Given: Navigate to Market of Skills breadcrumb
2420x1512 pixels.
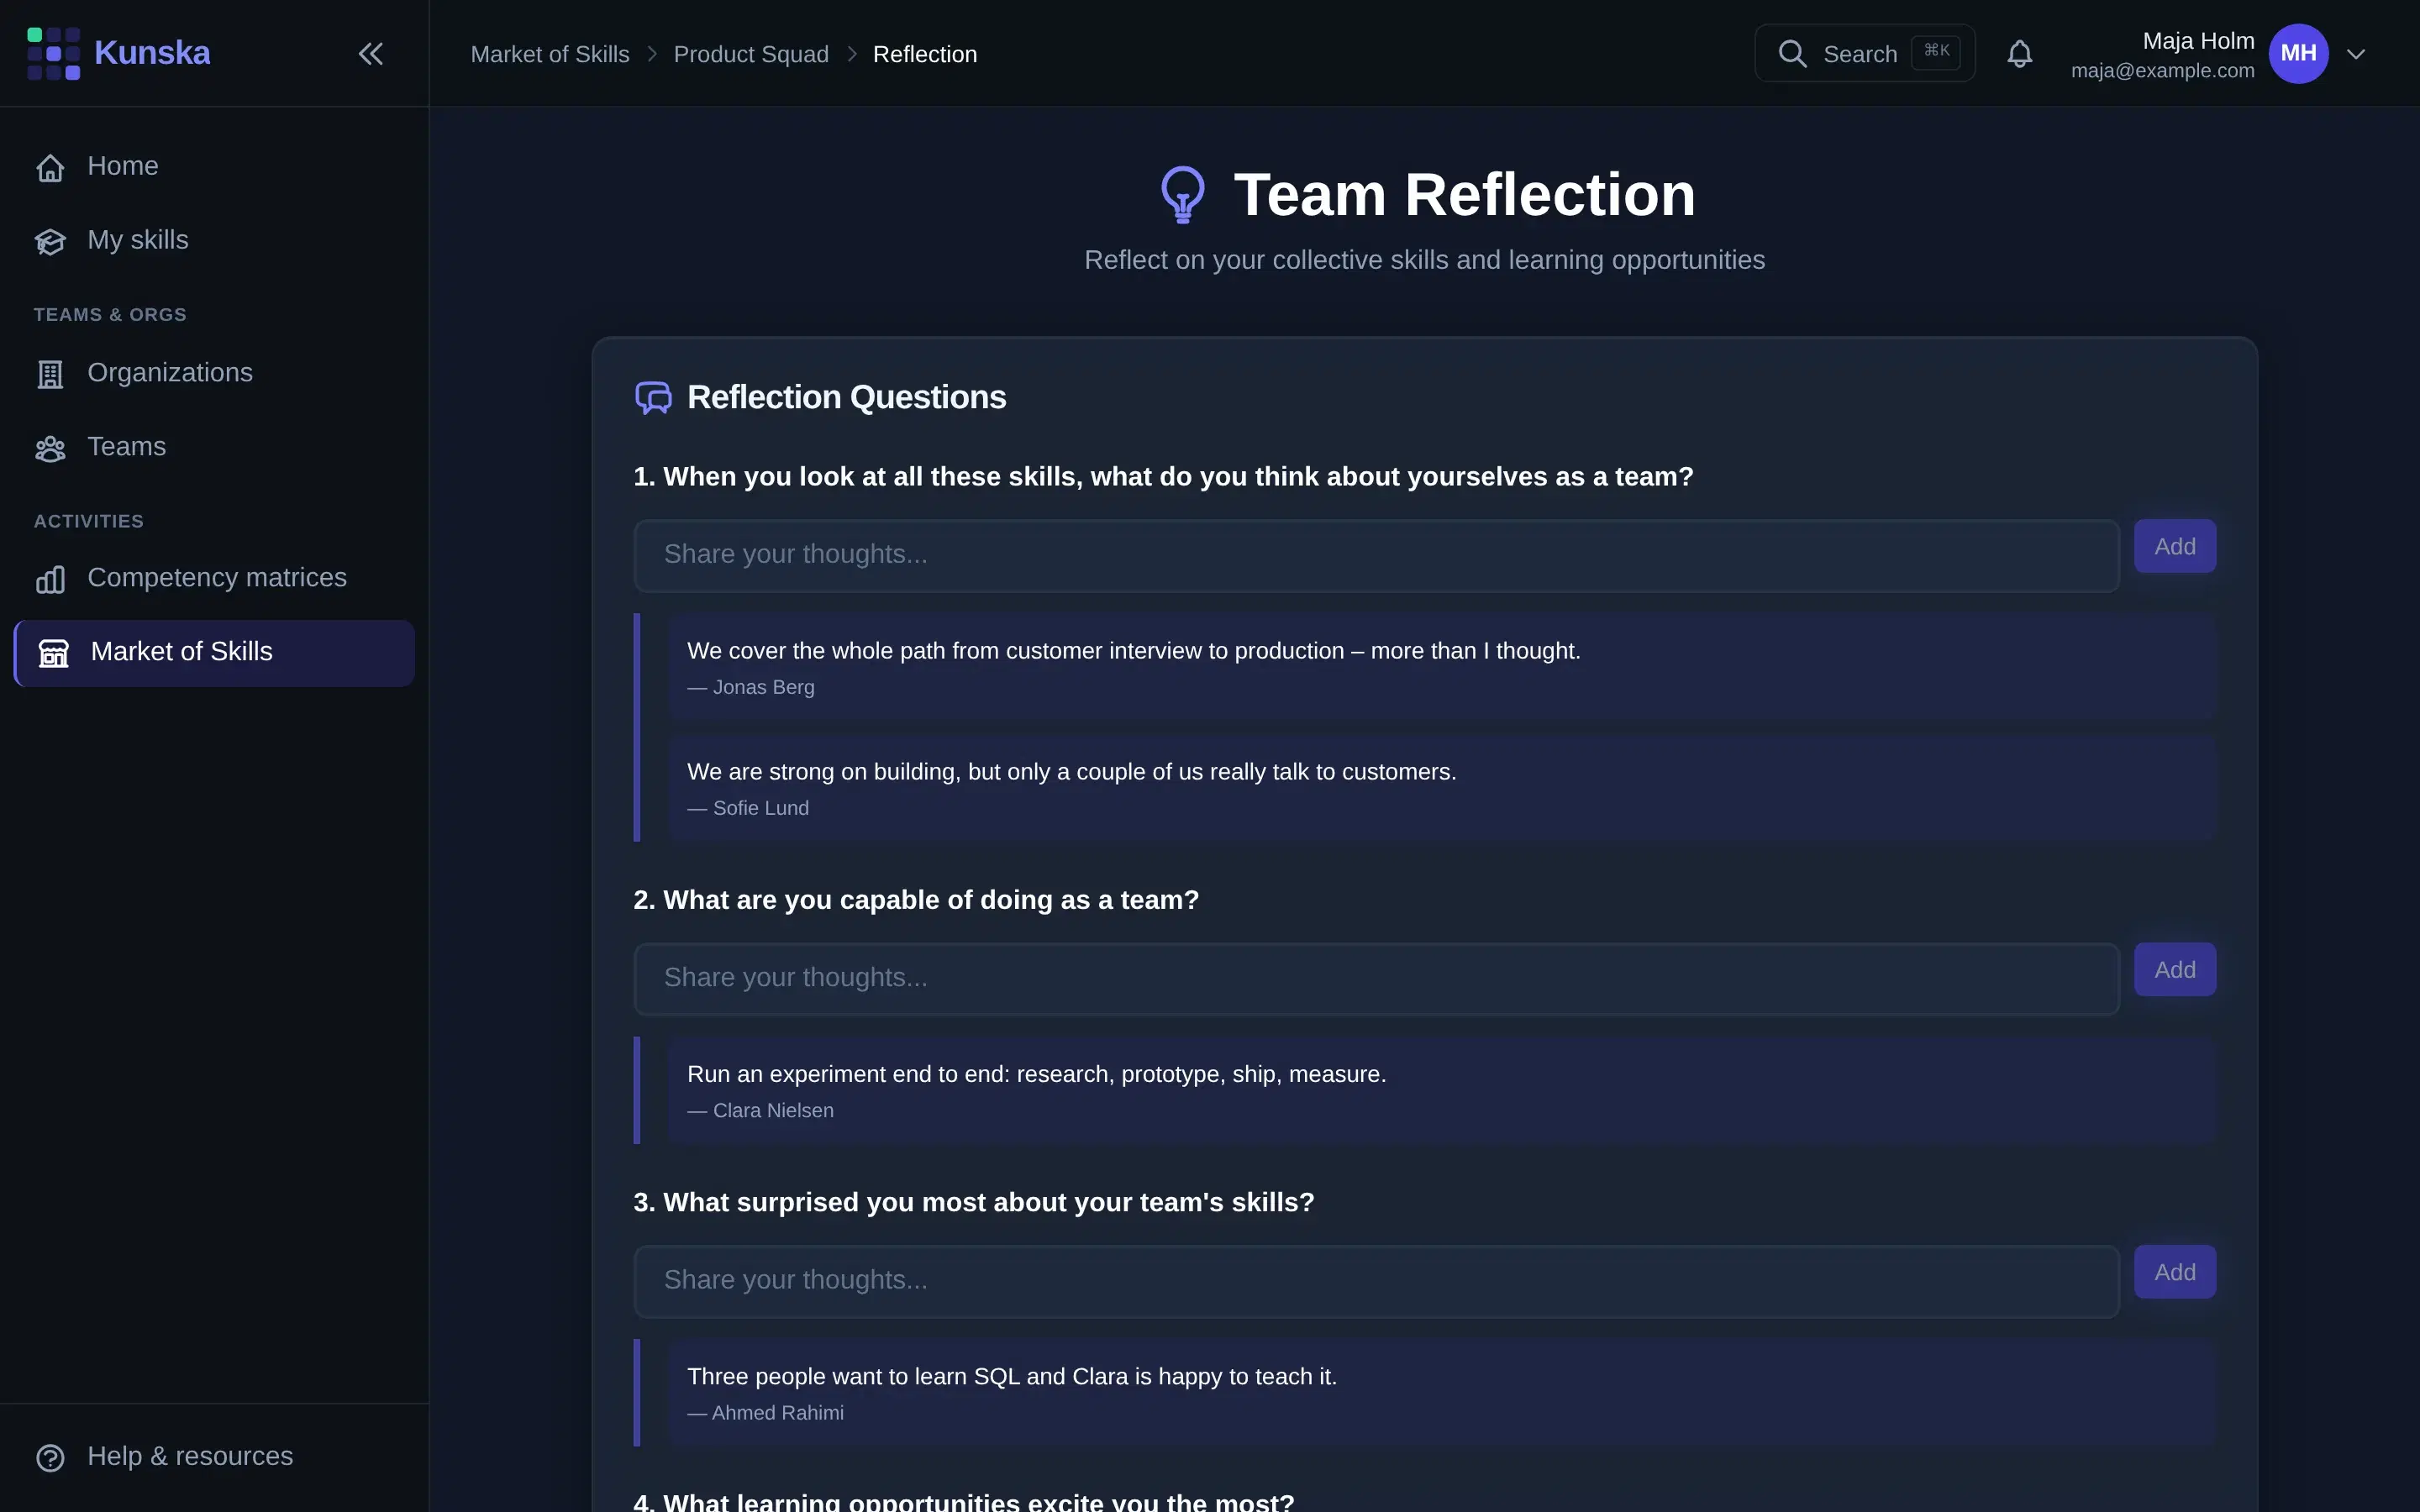Looking at the screenshot, I should click(x=550, y=54).
